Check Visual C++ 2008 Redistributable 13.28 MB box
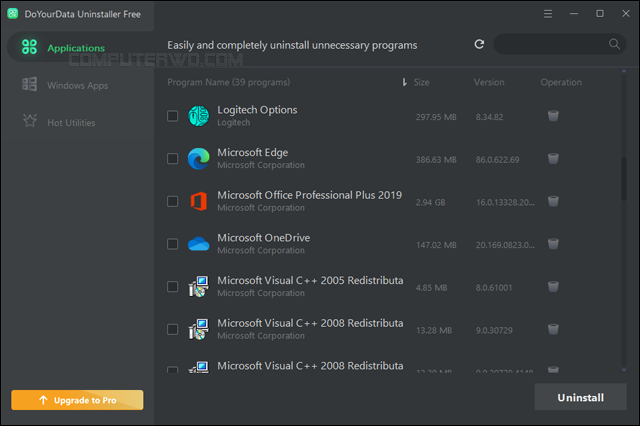The width and height of the screenshot is (640, 426). [173, 329]
